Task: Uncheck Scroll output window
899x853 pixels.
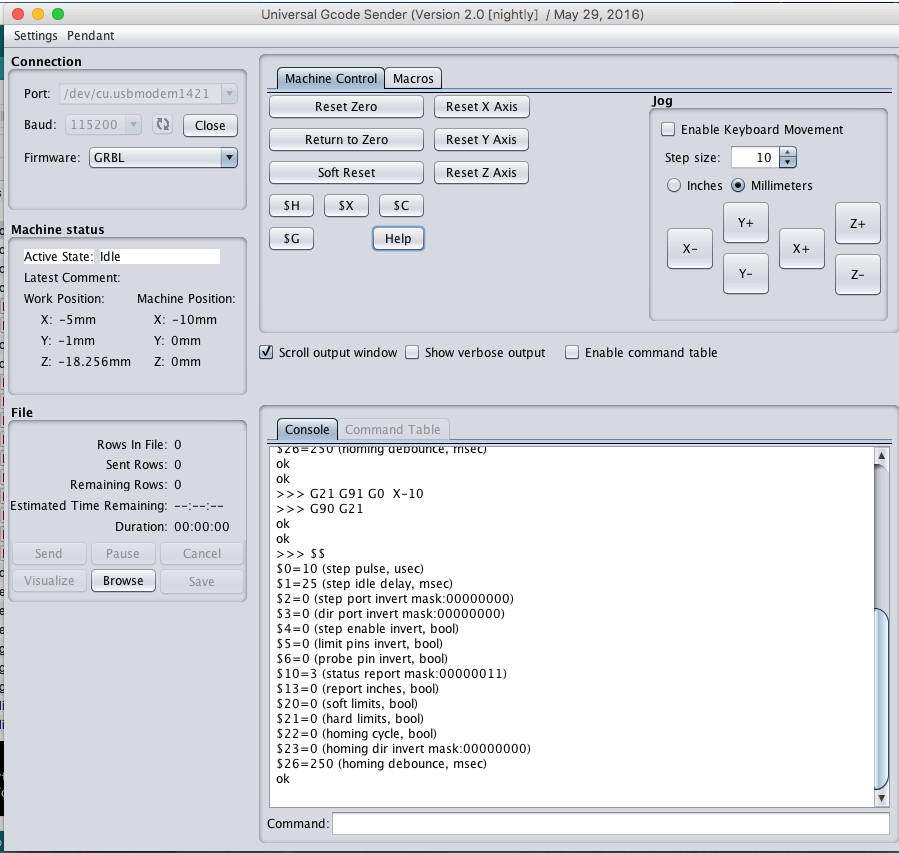Action: click(266, 352)
